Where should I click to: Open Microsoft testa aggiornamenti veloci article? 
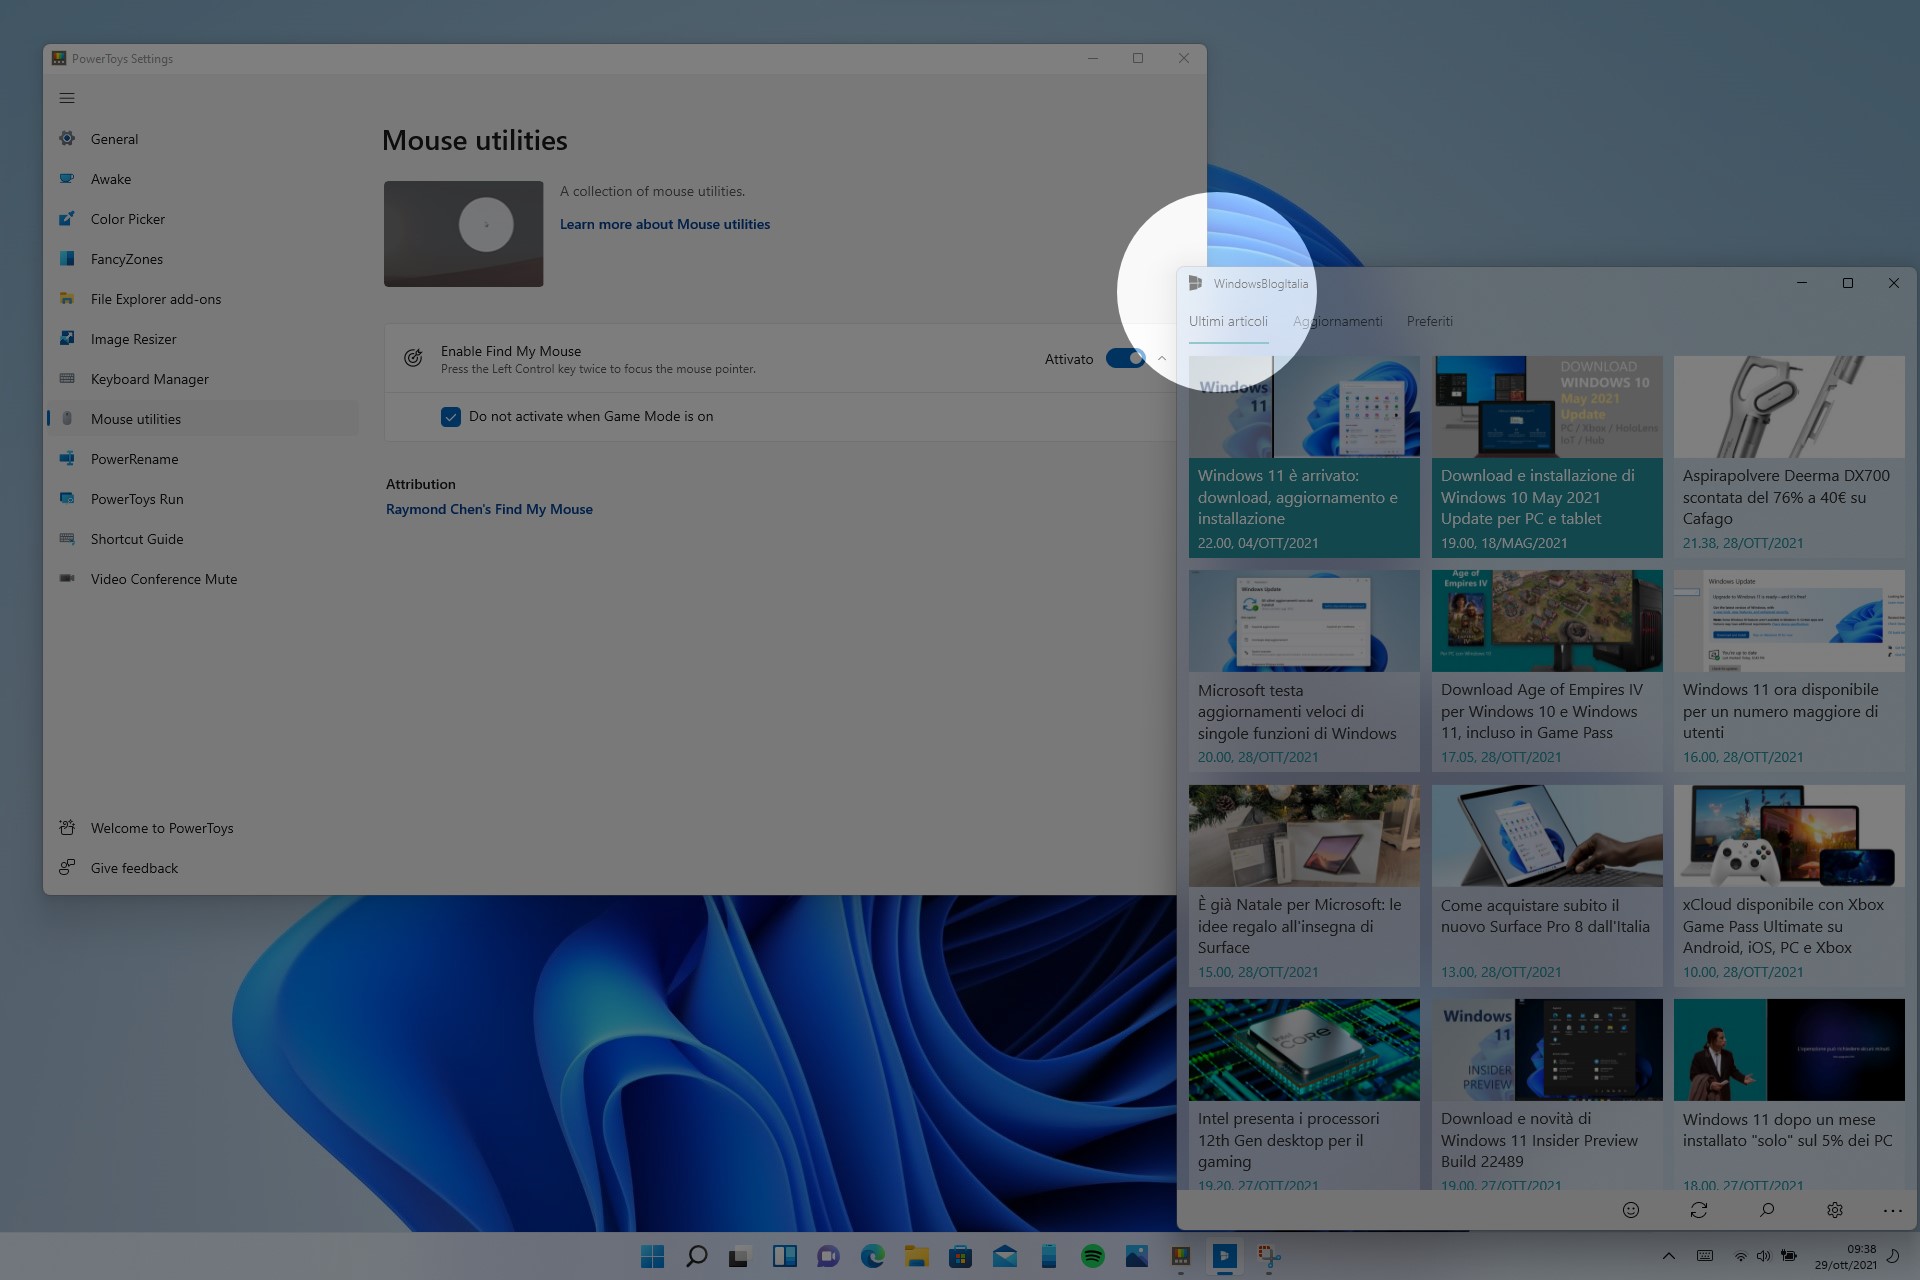tap(1304, 671)
